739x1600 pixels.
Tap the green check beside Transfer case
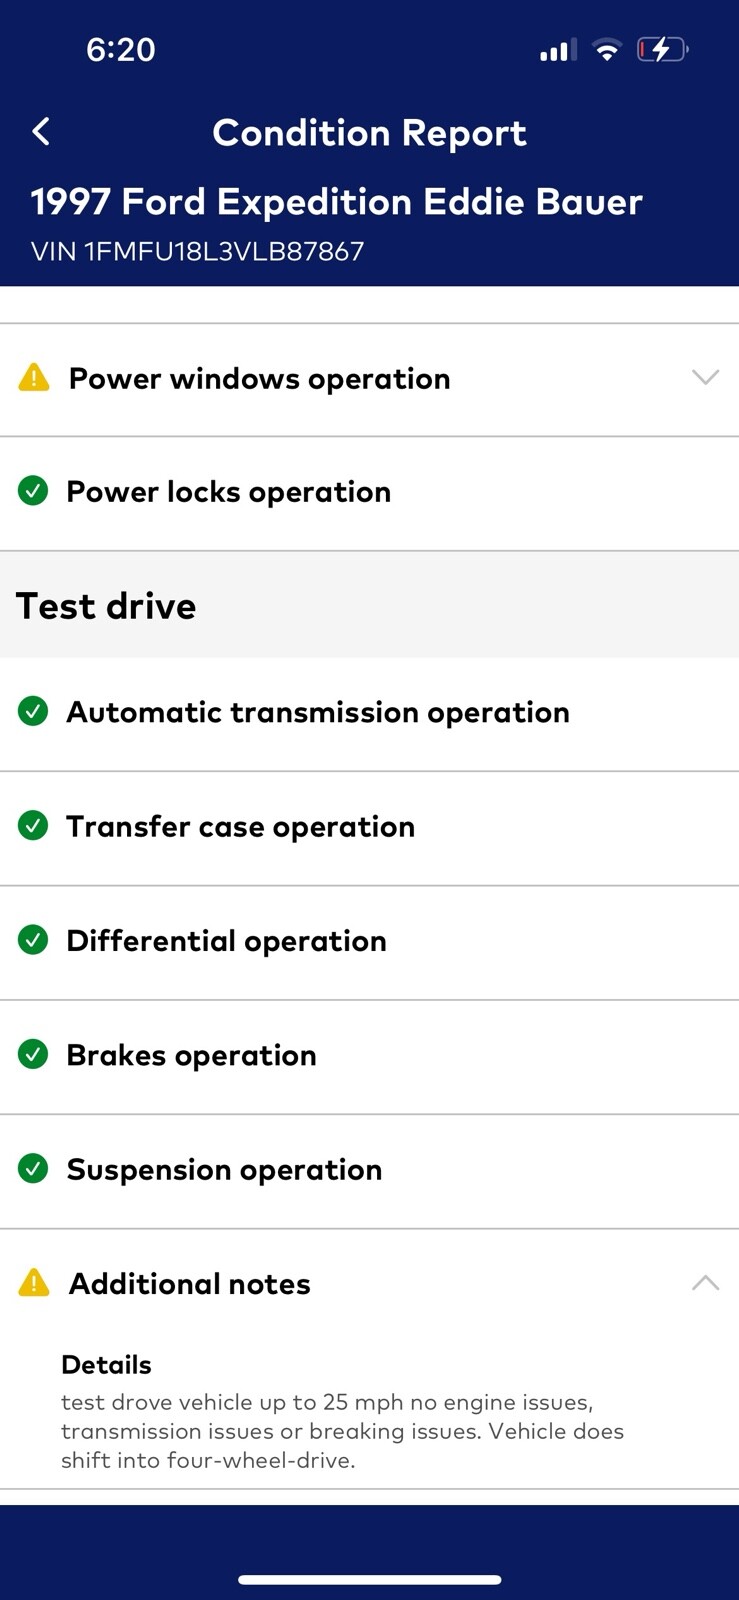point(33,826)
